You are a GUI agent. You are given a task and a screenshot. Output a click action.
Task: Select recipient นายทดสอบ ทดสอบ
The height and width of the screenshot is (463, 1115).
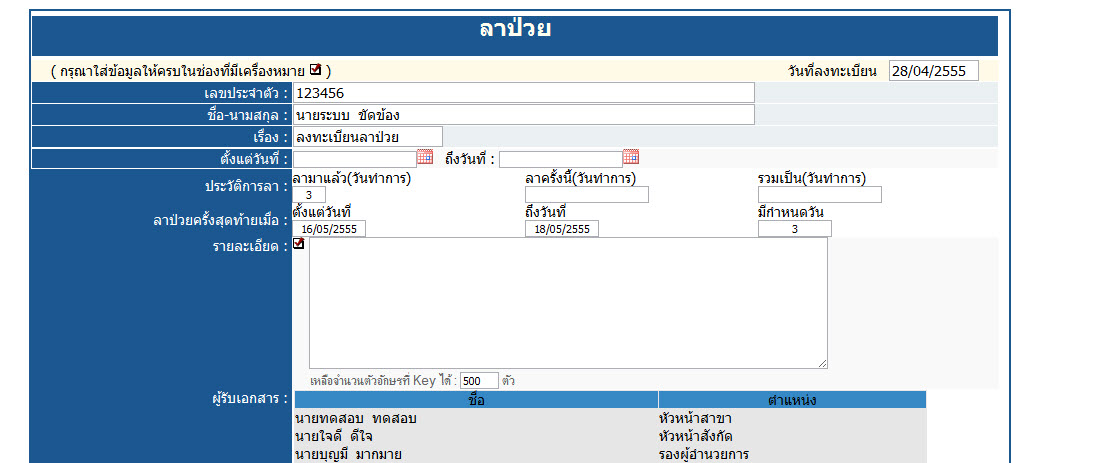pyautogui.click(x=356, y=419)
